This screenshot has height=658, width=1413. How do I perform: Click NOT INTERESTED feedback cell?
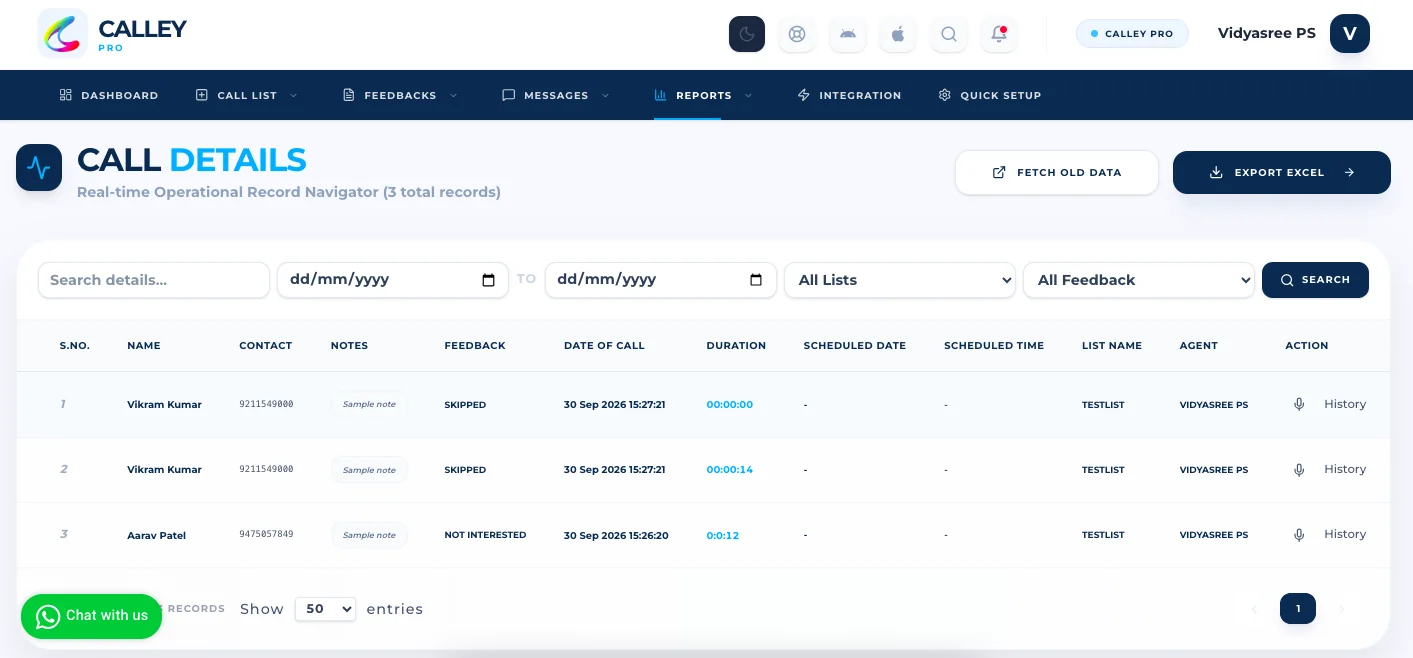pos(485,535)
